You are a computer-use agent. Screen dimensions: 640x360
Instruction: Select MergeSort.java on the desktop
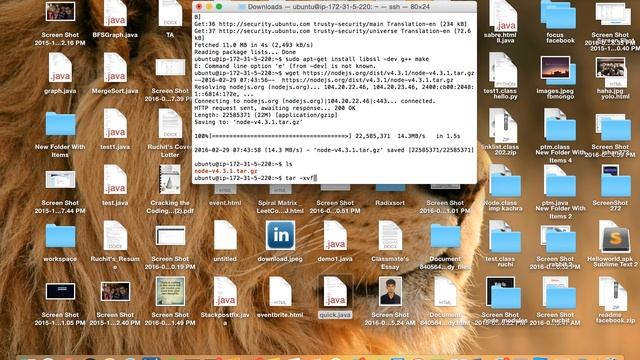pyautogui.click(x=115, y=68)
